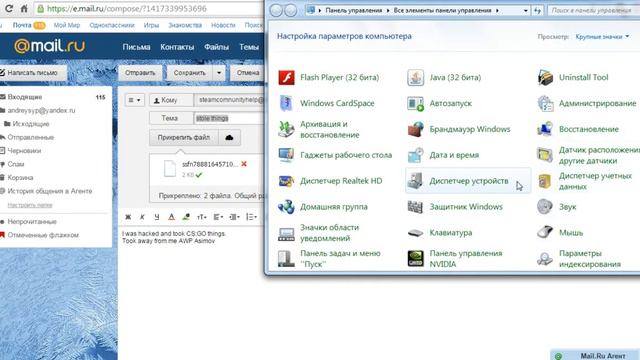Open Гаджеты рабочего стола icon

click(x=287, y=155)
